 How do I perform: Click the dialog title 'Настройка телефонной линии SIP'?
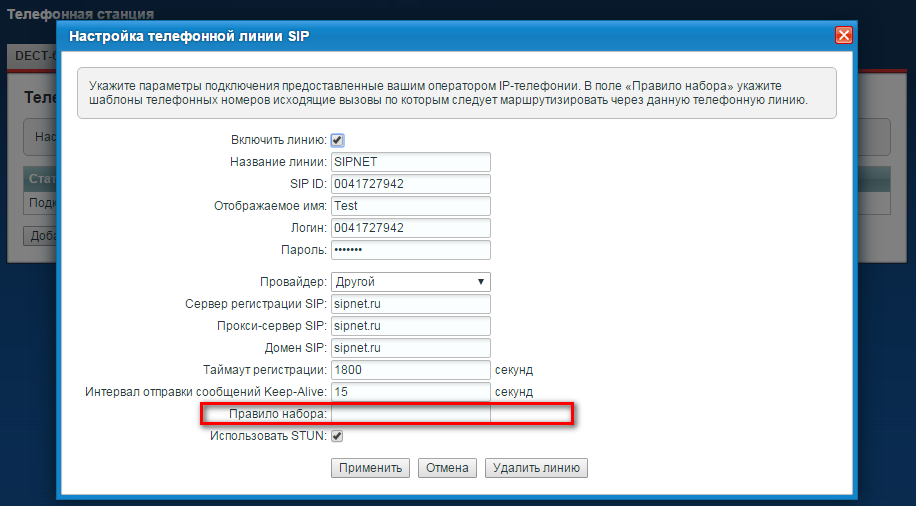(x=189, y=37)
